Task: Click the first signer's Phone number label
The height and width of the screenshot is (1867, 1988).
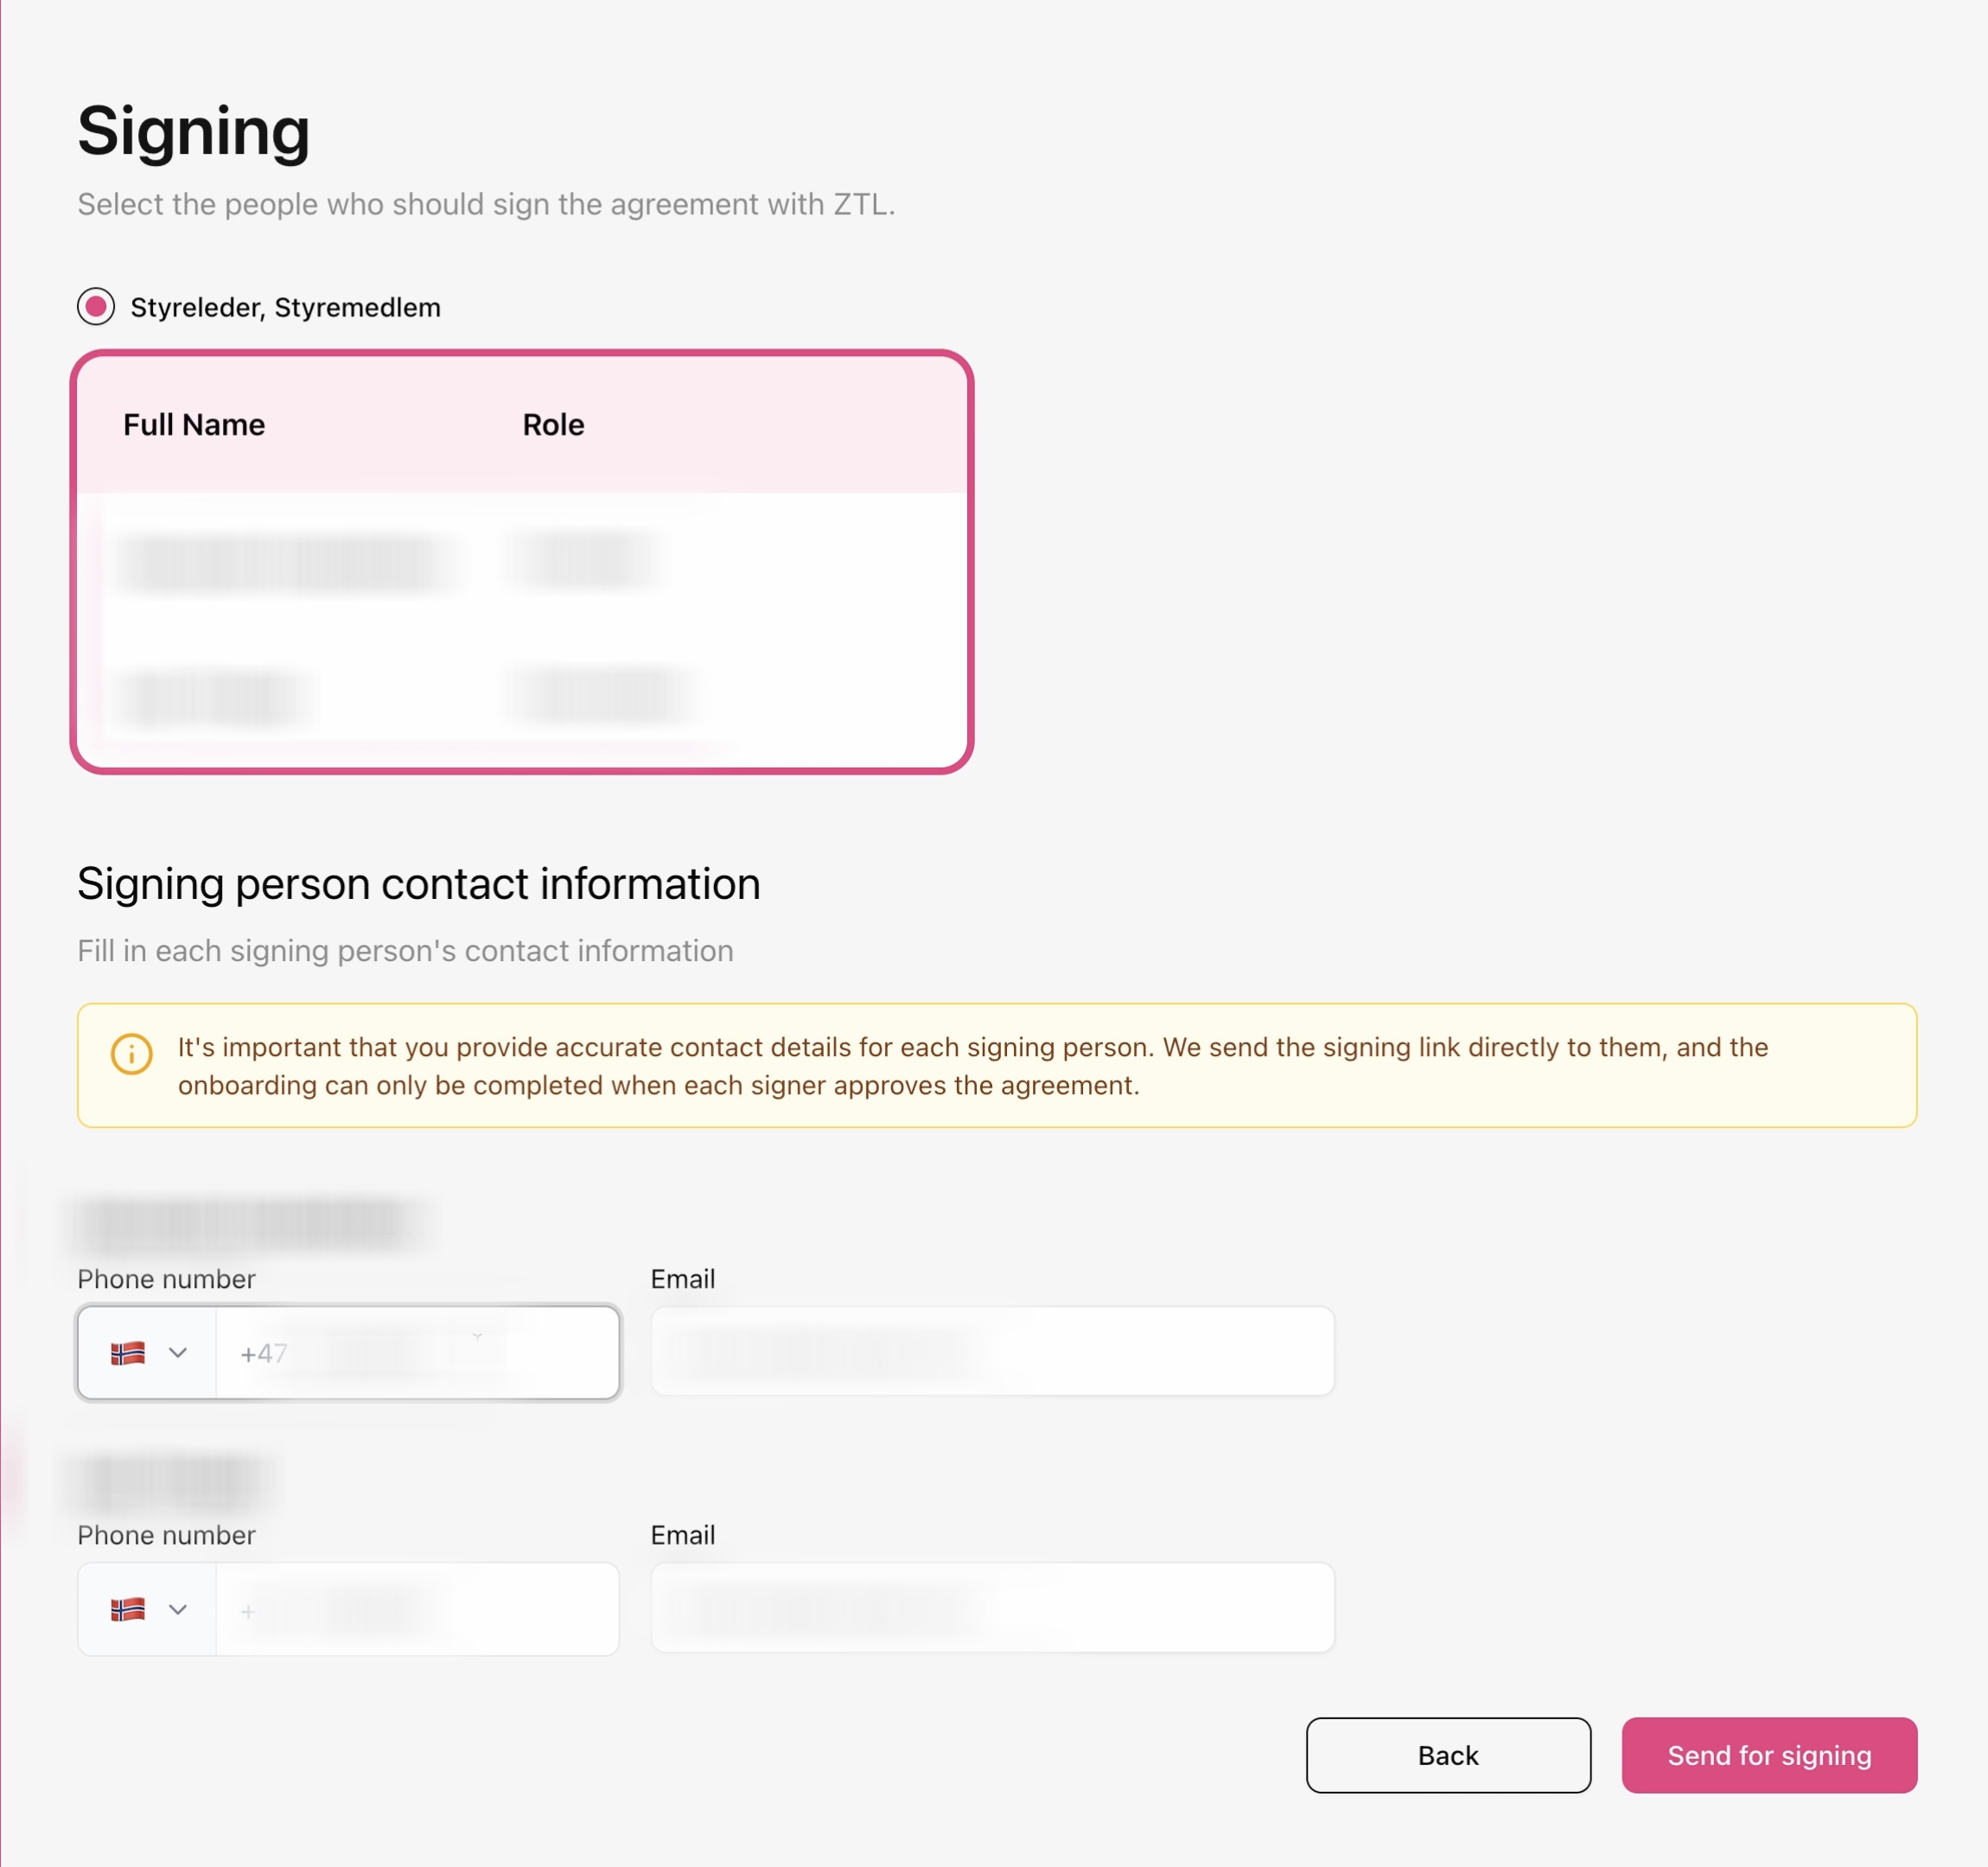Action: [166, 1279]
